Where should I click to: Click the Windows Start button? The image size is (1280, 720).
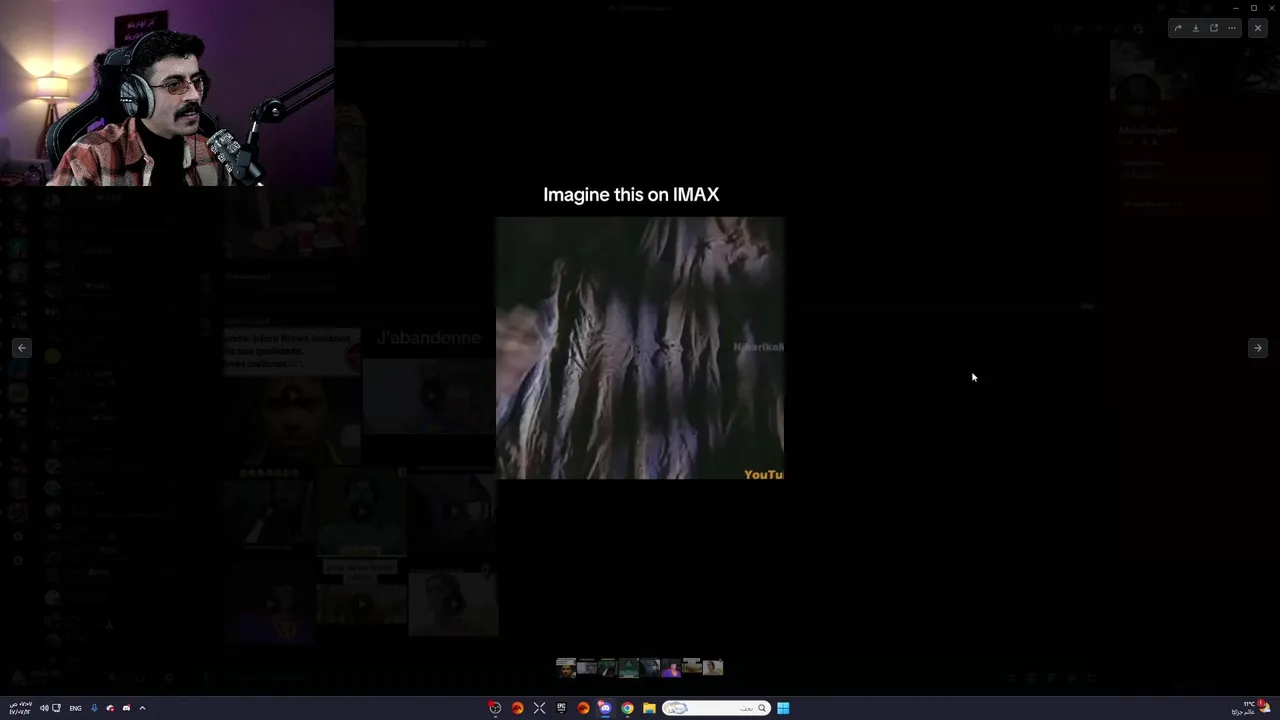pyautogui.click(x=783, y=708)
